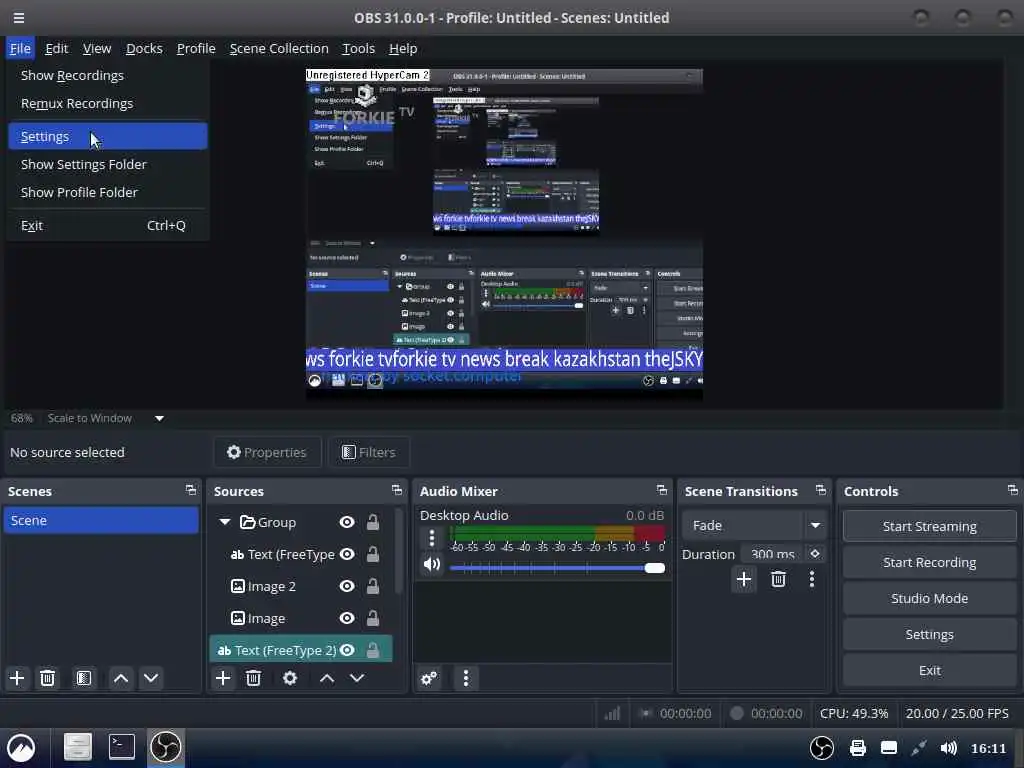Image resolution: width=1024 pixels, height=768 pixels.
Task: Move scene up arrow in Scenes dock
Action: [121, 678]
